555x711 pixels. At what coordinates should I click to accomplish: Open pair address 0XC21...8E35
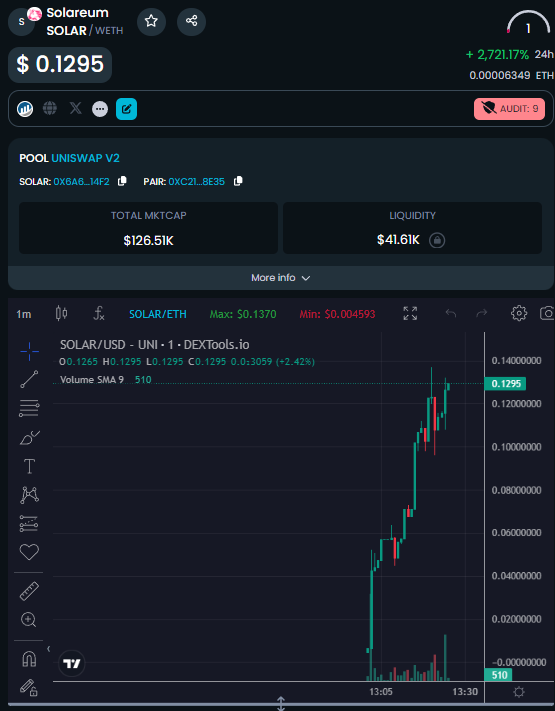click(x=196, y=182)
